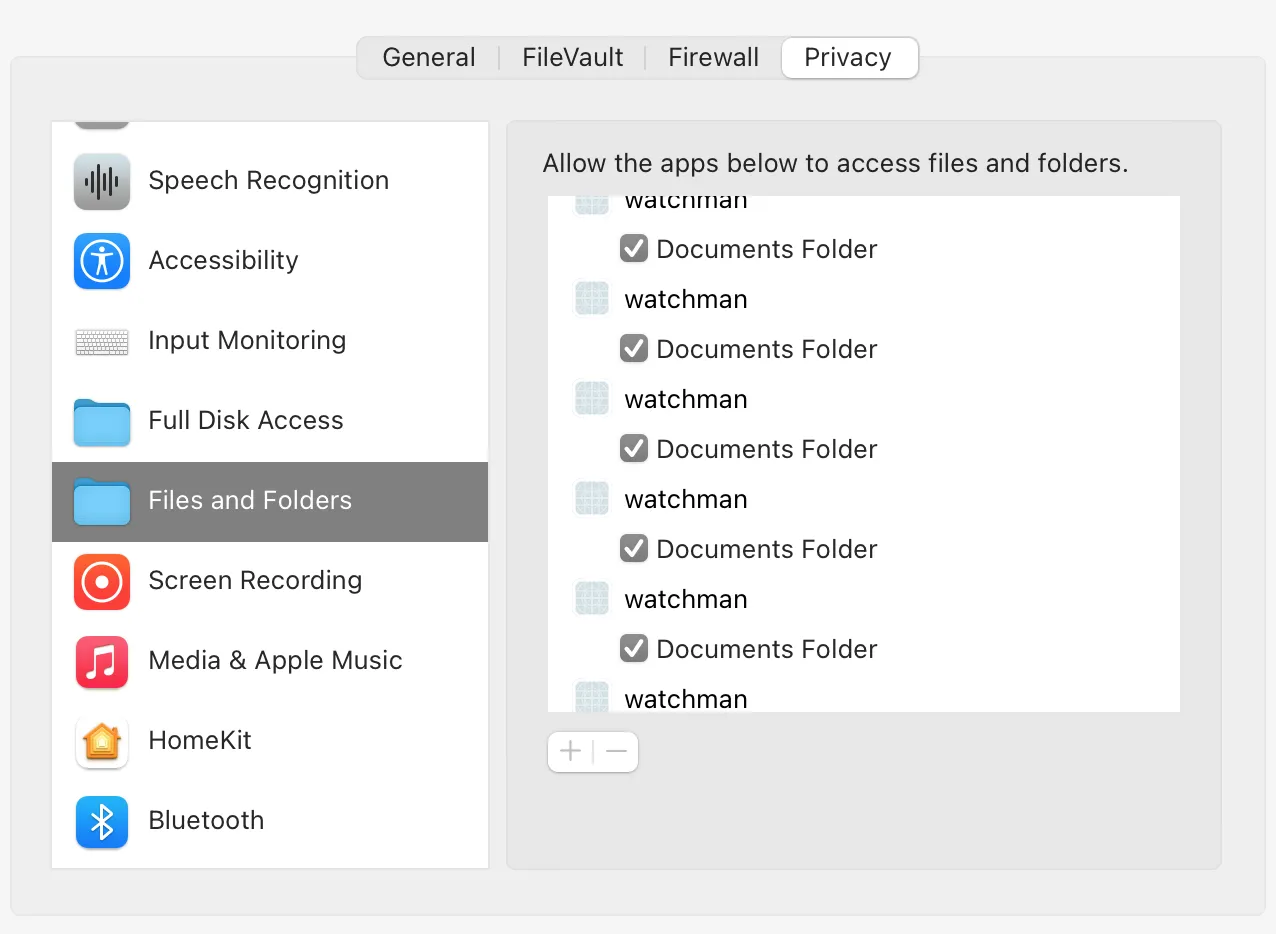Select Files and Folders in sidebar
The image size is (1276, 934).
250,501
